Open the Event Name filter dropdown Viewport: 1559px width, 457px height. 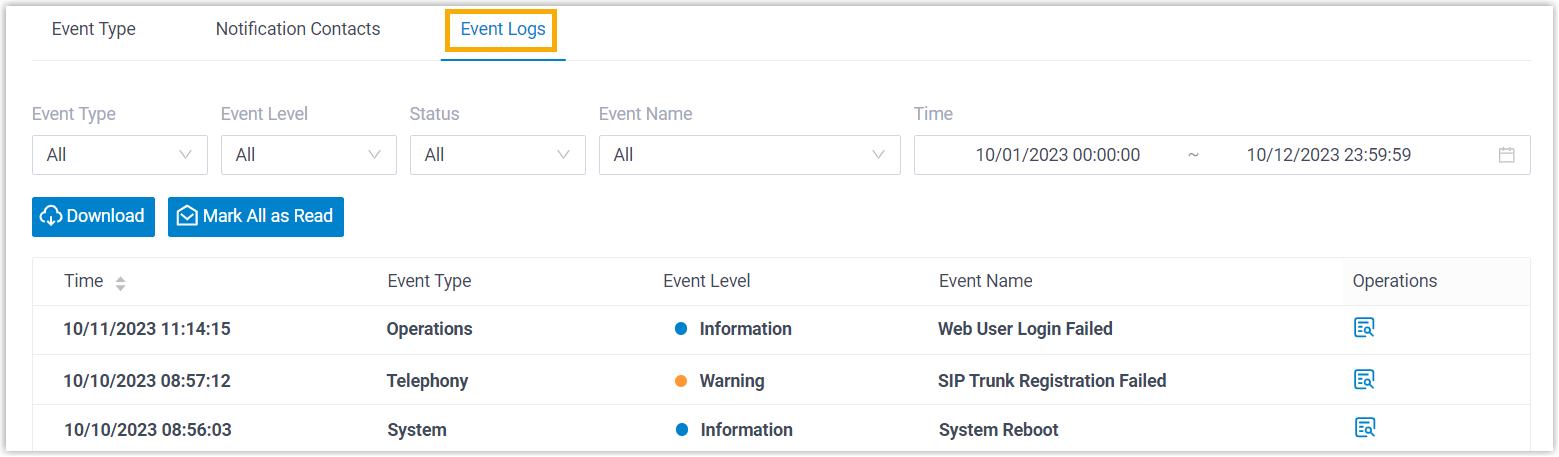pos(748,155)
